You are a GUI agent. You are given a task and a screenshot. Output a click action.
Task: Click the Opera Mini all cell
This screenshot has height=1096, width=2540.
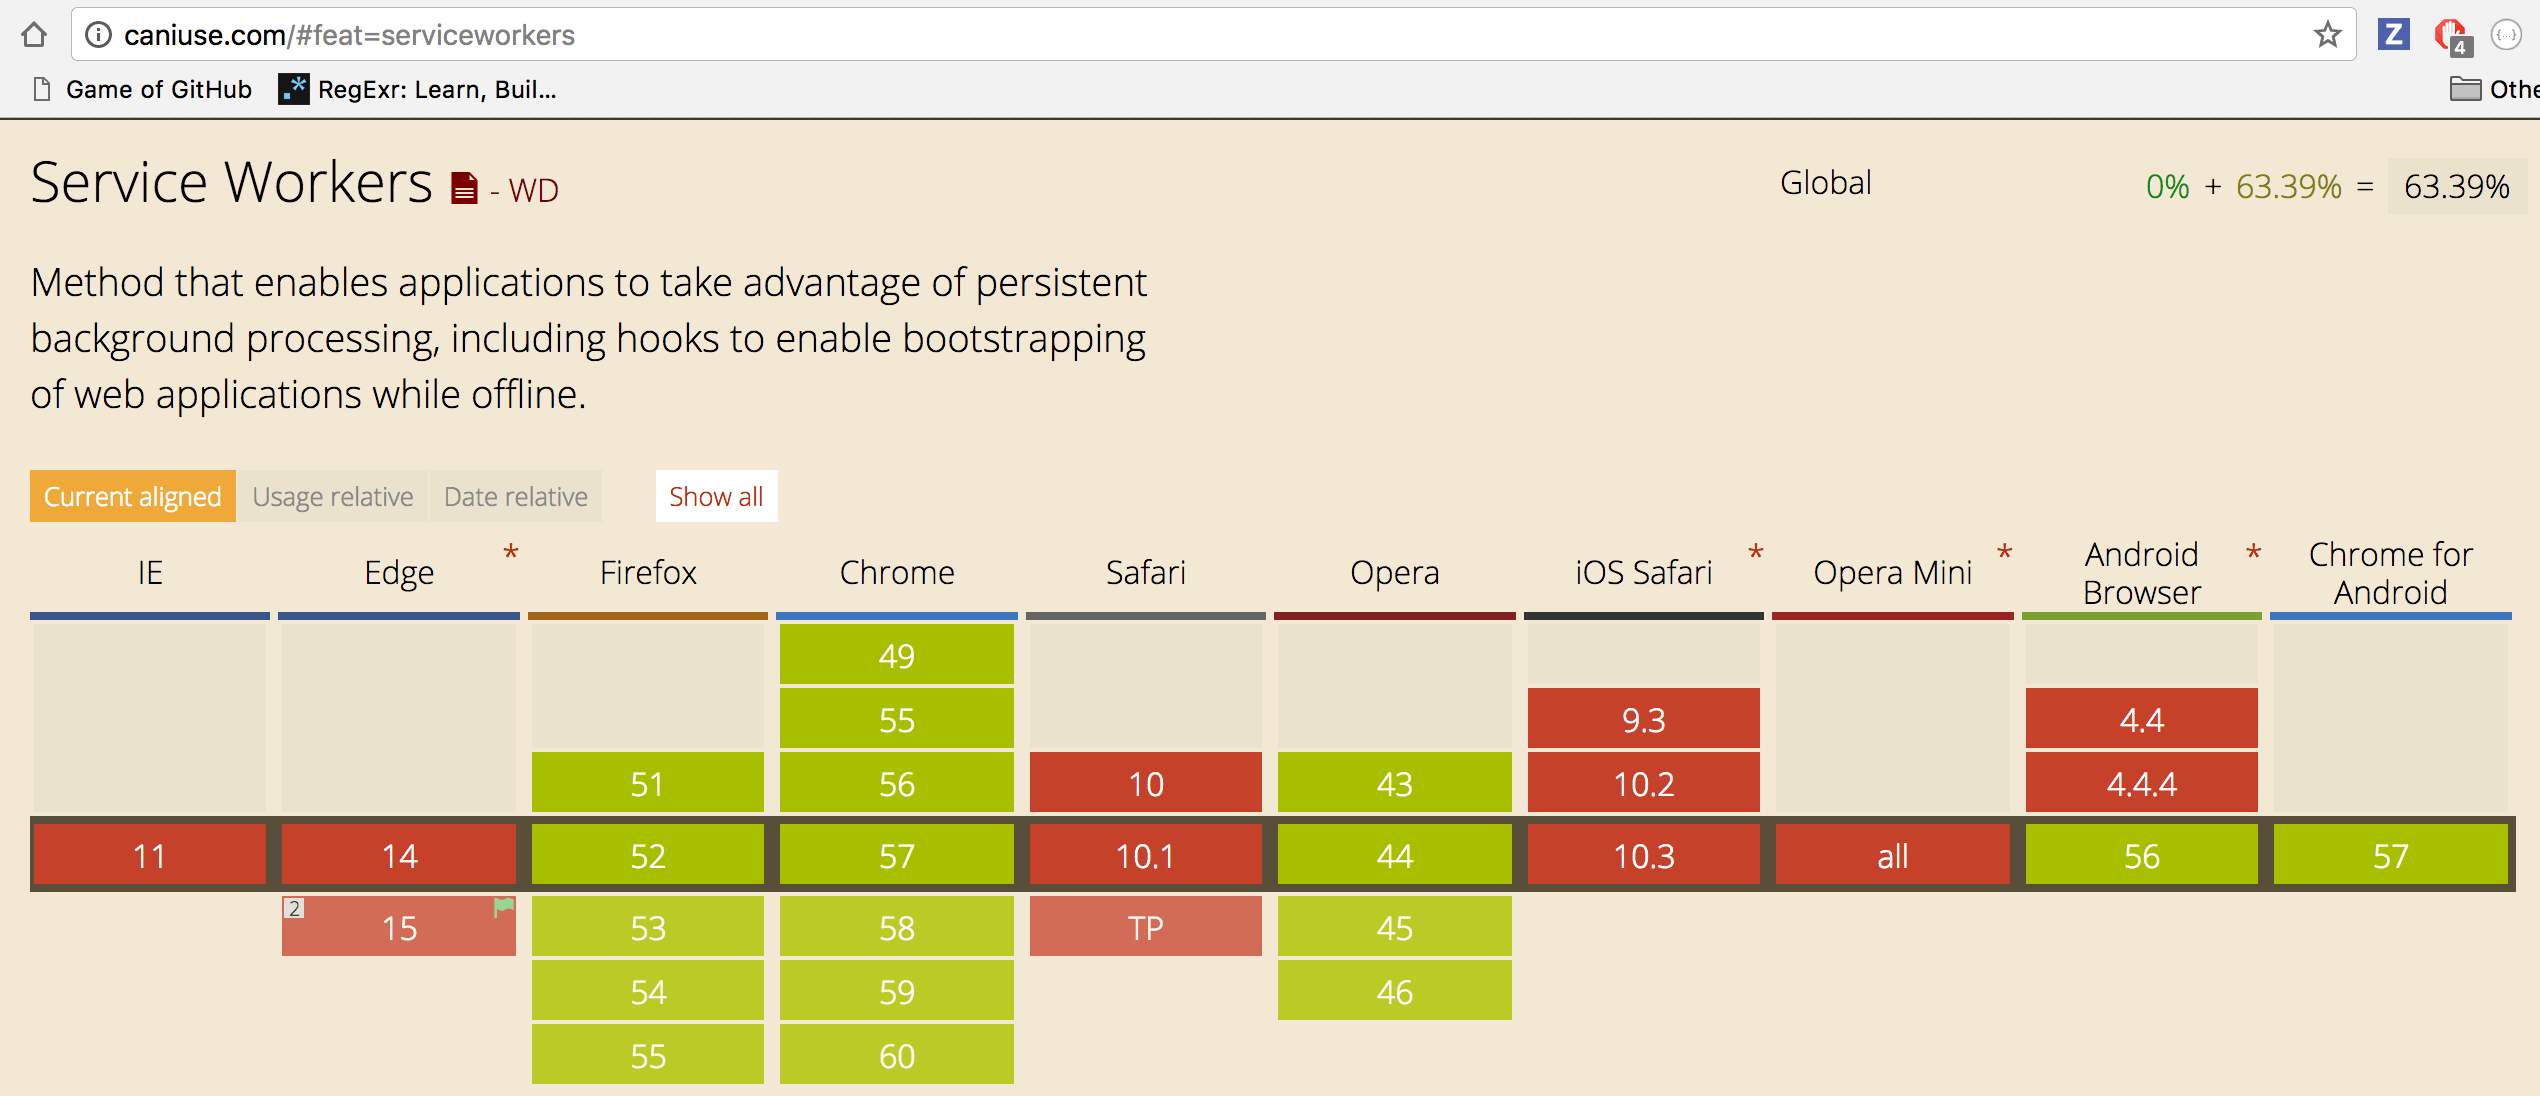pyautogui.click(x=1892, y=855)
